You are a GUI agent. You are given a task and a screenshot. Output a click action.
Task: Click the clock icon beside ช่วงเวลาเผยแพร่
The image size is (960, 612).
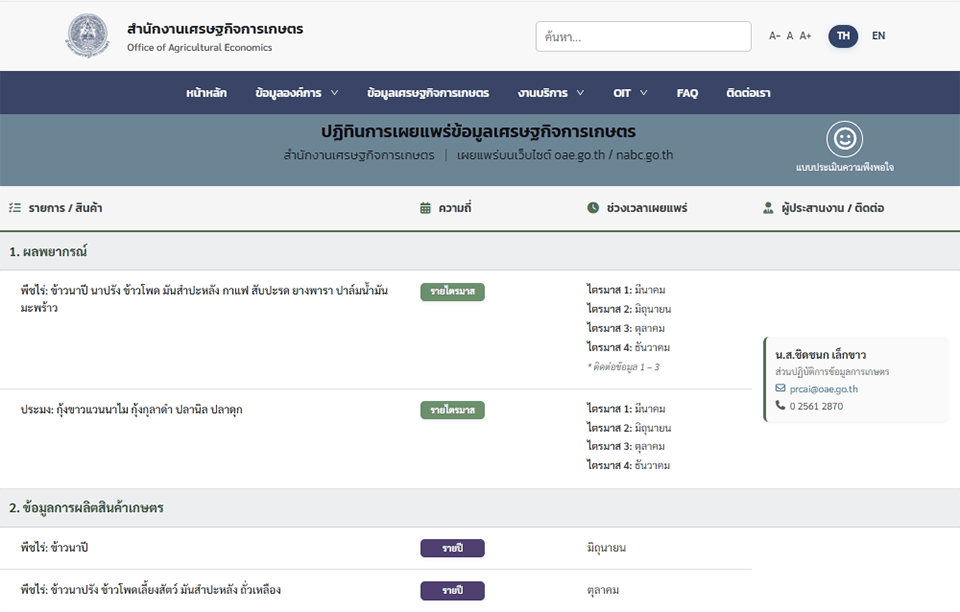click(x=593, y=208)
